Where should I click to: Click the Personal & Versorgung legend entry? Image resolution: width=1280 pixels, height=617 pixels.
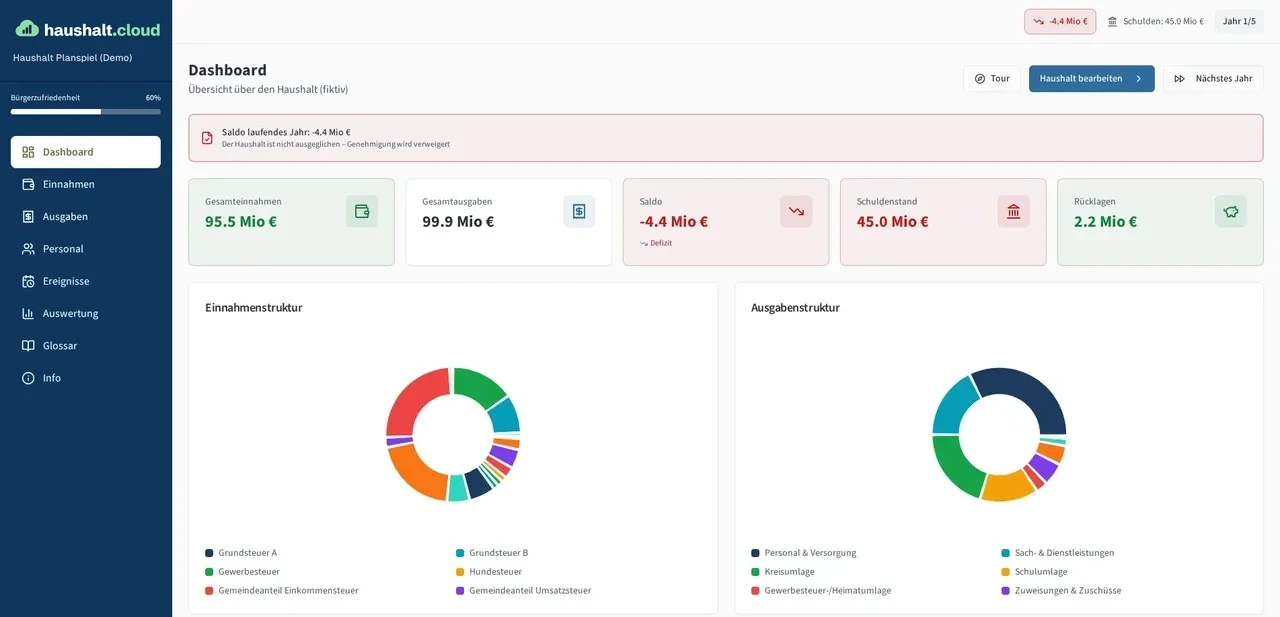click(x=804, y=553)
